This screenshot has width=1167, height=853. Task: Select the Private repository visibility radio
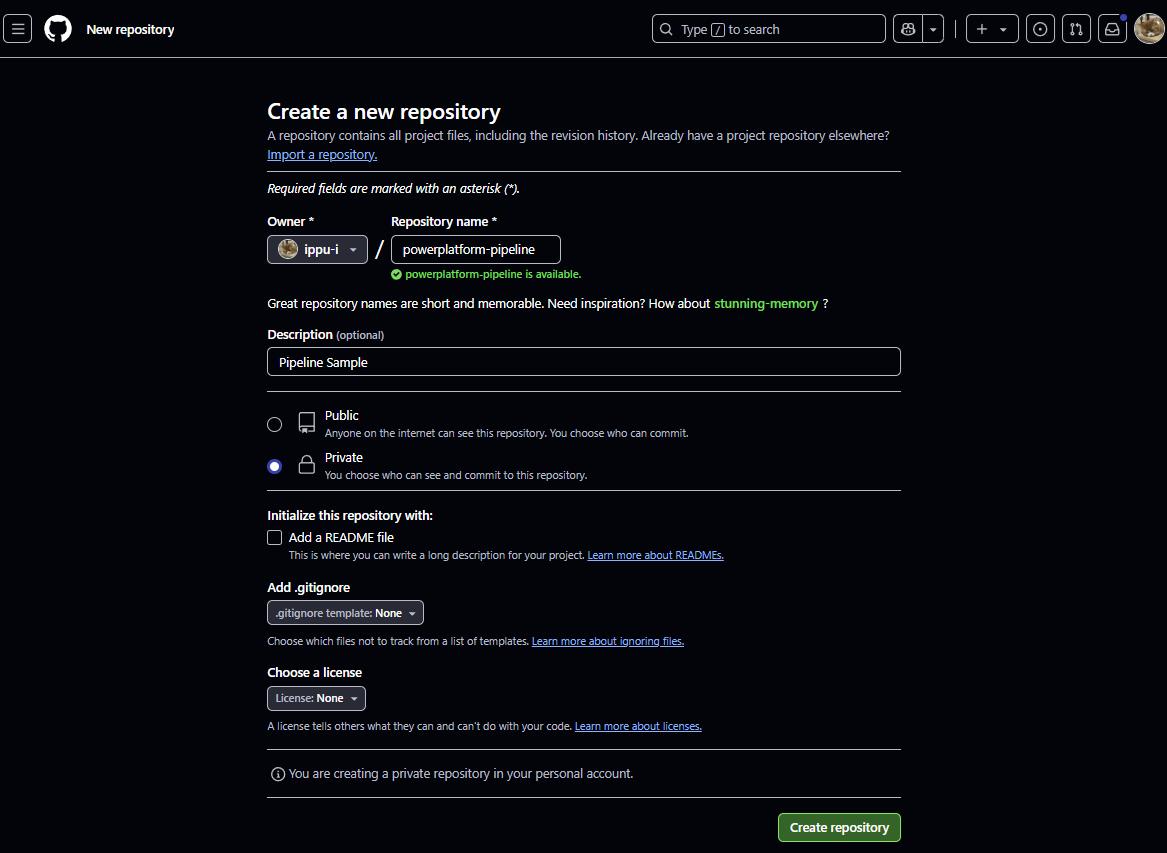tap(274, 466)
